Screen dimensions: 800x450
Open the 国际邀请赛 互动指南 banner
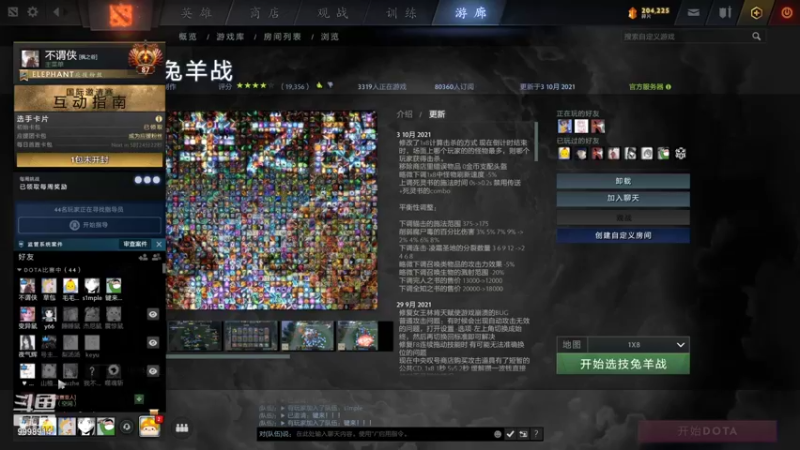pyautogui.click(x=89, y=97)
